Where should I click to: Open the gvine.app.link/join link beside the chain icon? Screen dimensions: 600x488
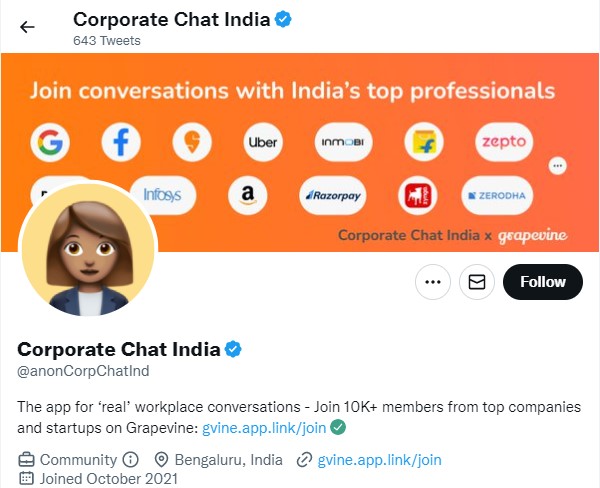click(380, 460)
